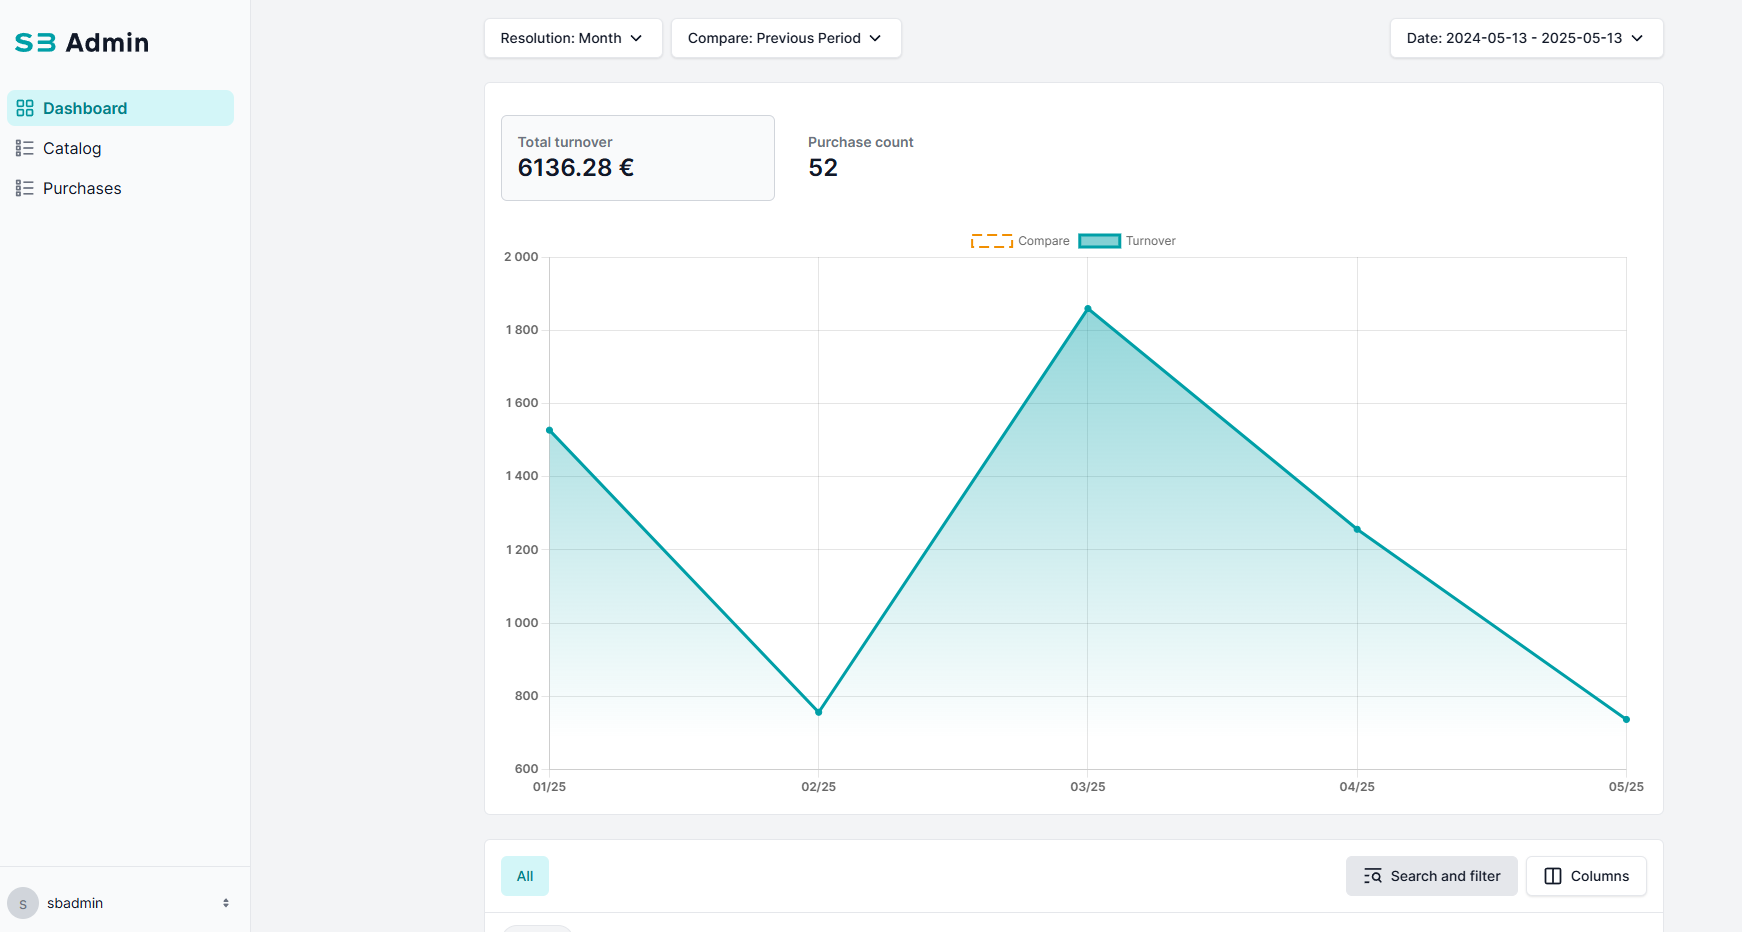Toggle the Compare series in chart legend
The height and width of the screenshot is (932, 1742).
point(1019,241)
